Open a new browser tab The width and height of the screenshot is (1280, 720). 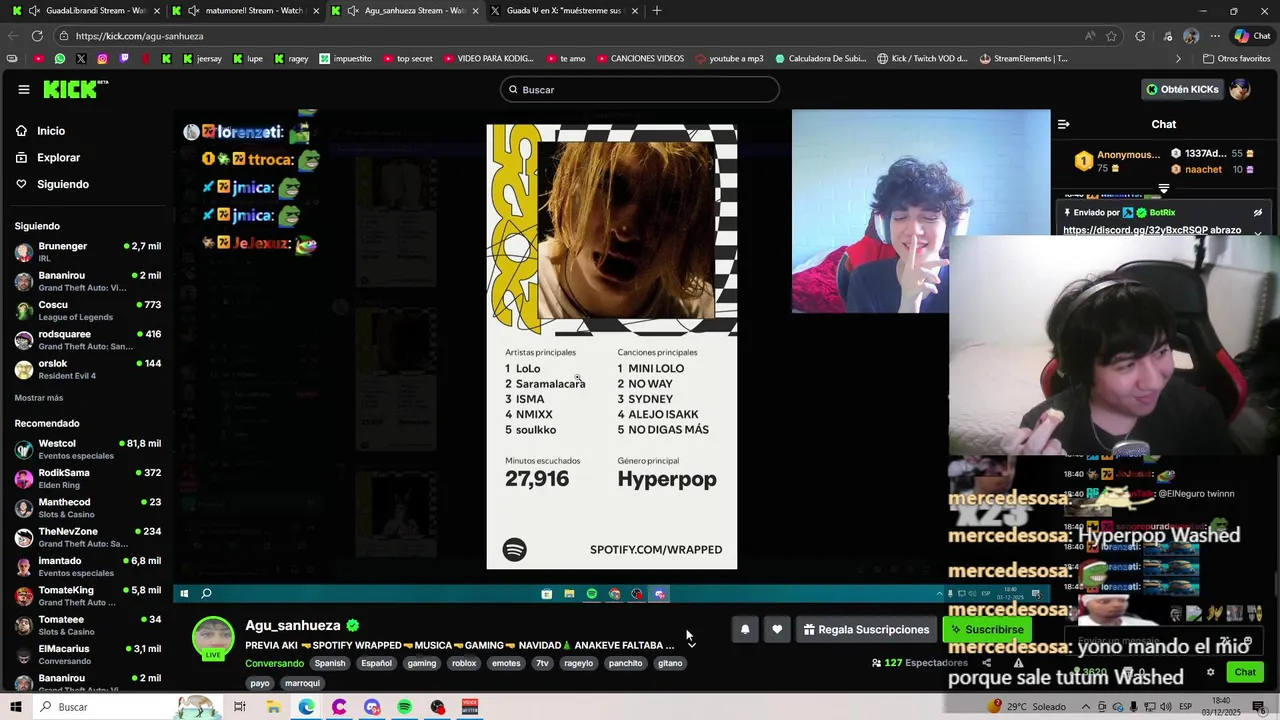click(657, 11)
